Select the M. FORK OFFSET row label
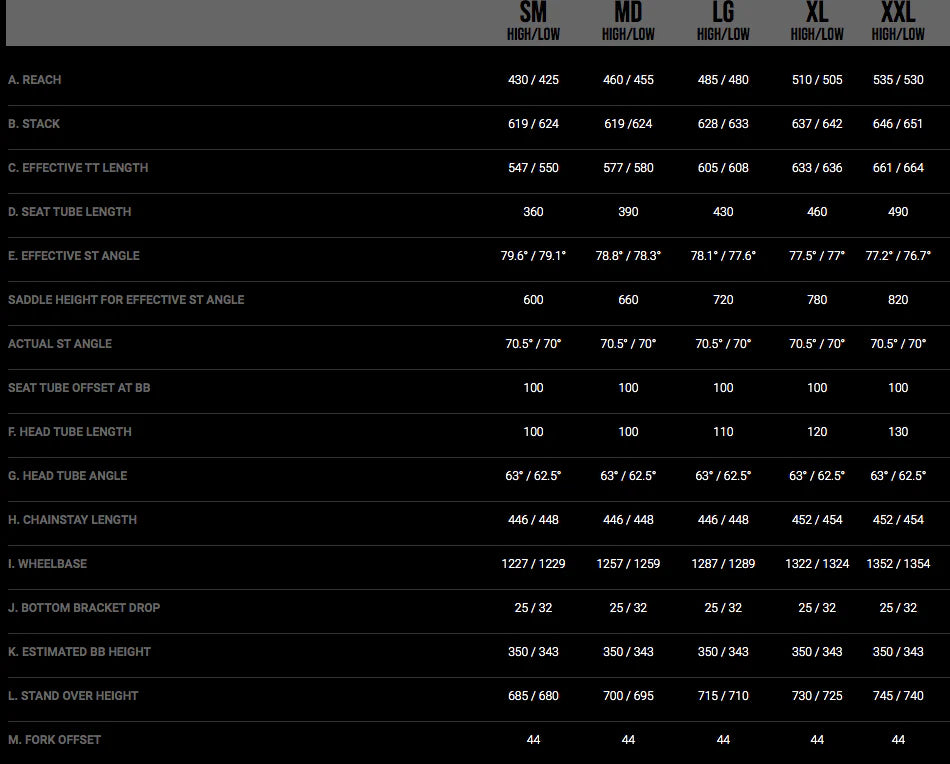 point(55,740)
